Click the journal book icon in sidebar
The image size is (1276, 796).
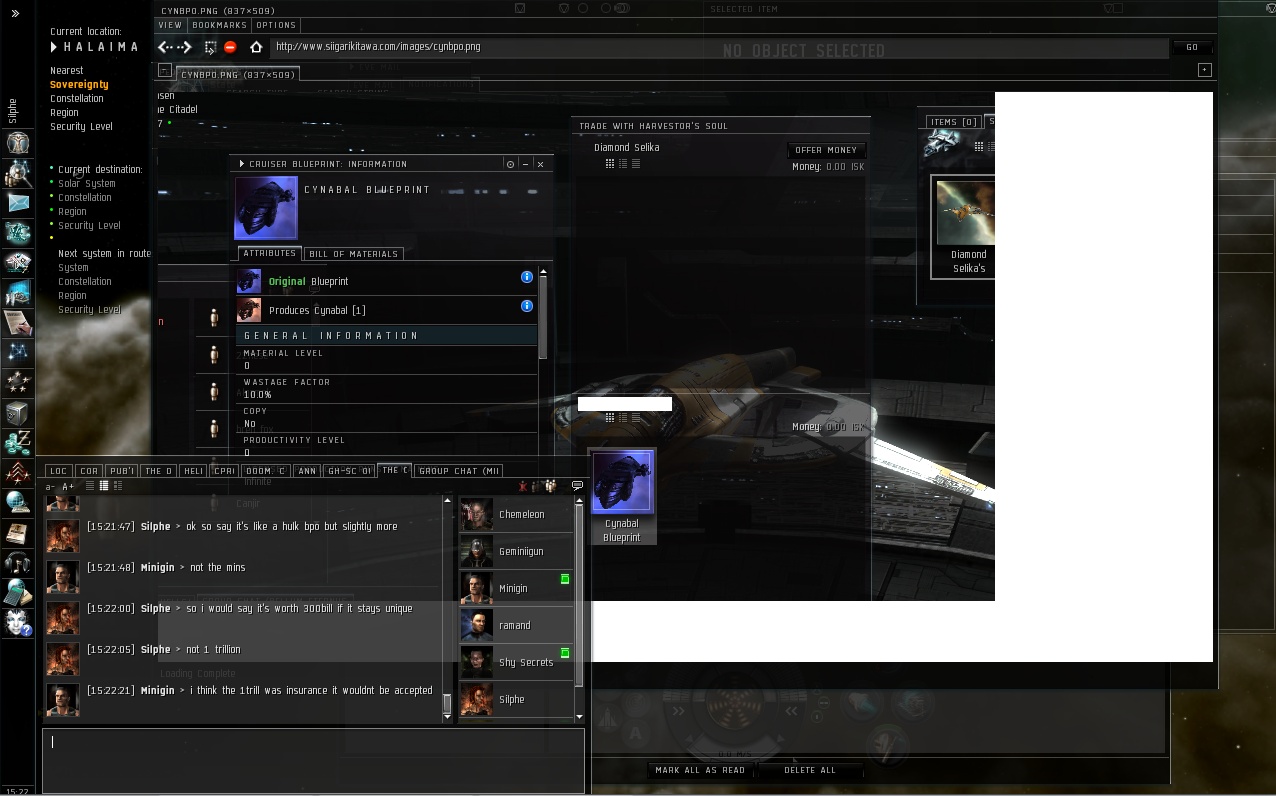point(17,532)
